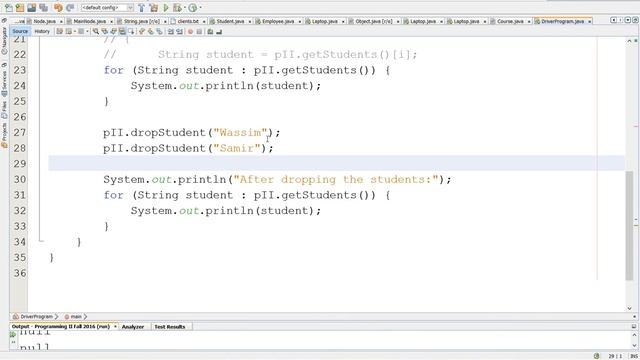Switch to the Object.java [r/o] tab
The width and height of the screenshot is (640, 360).
(373, 21)
